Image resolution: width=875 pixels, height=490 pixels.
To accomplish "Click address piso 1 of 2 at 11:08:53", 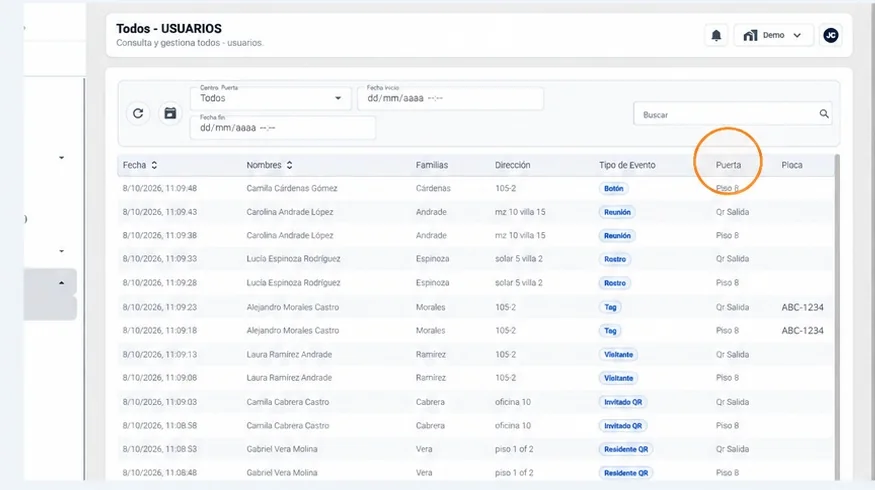I will click(x=514, y=449).
